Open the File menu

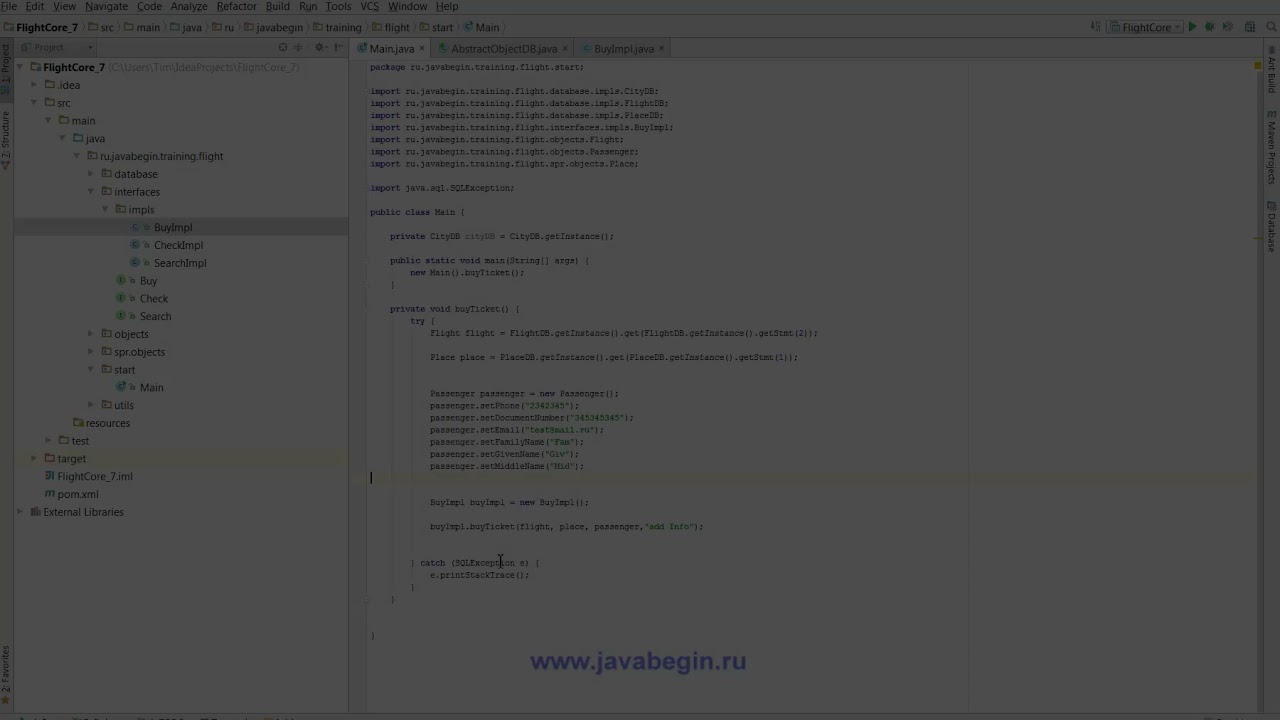(9, 7)
